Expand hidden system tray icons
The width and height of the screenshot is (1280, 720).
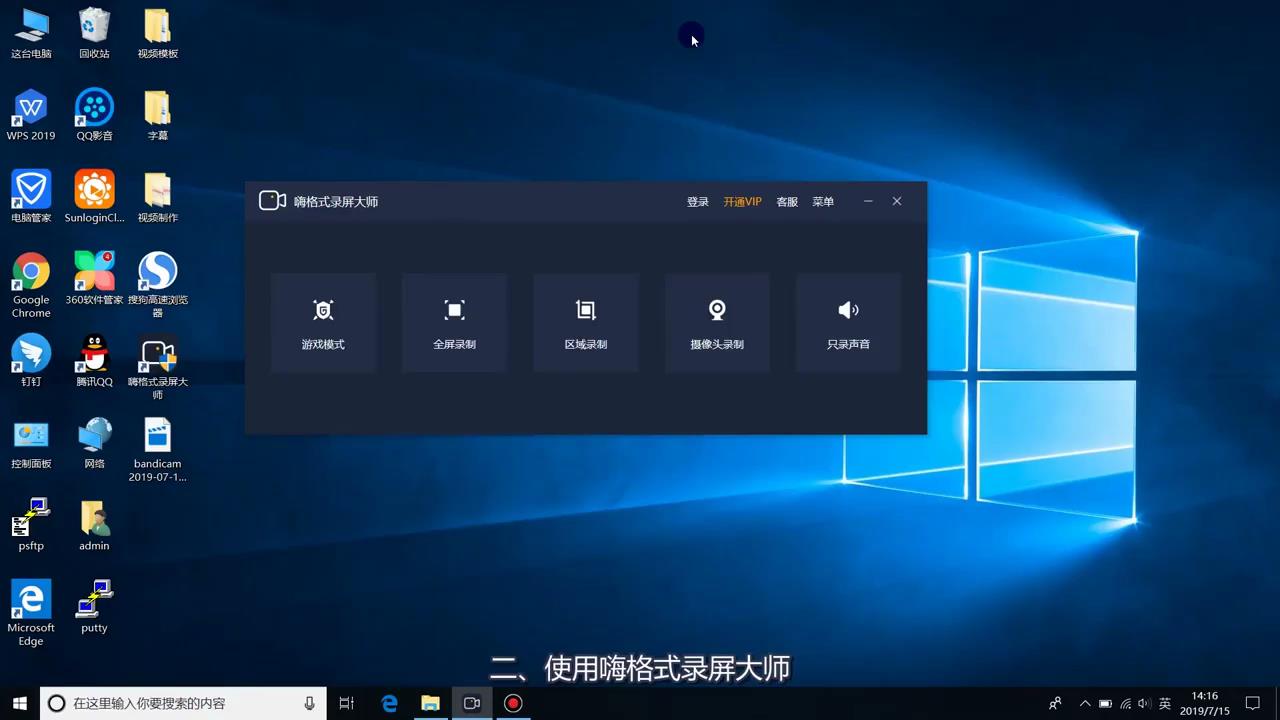coord(1085,703)
